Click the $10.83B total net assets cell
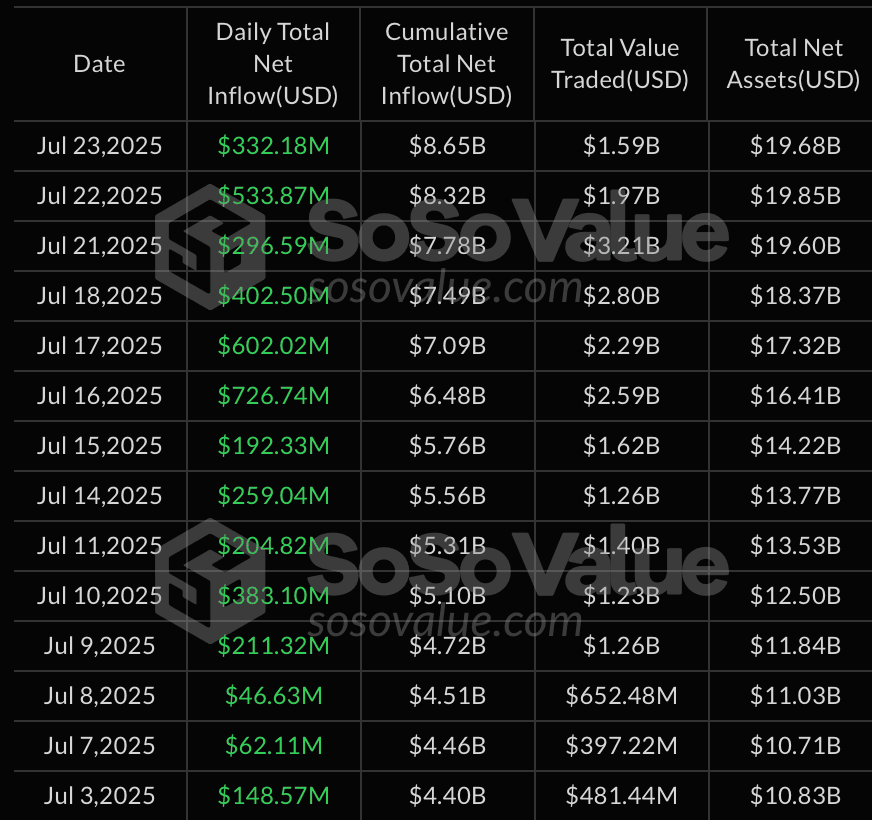 (x=794, y=796)
